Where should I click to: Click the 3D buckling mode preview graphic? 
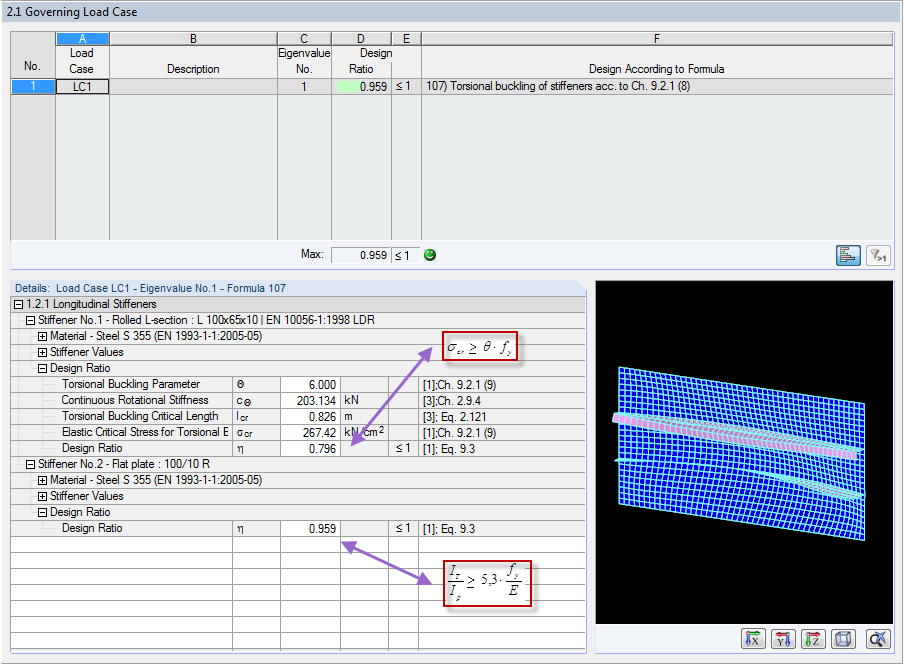[x=744, y=452]
